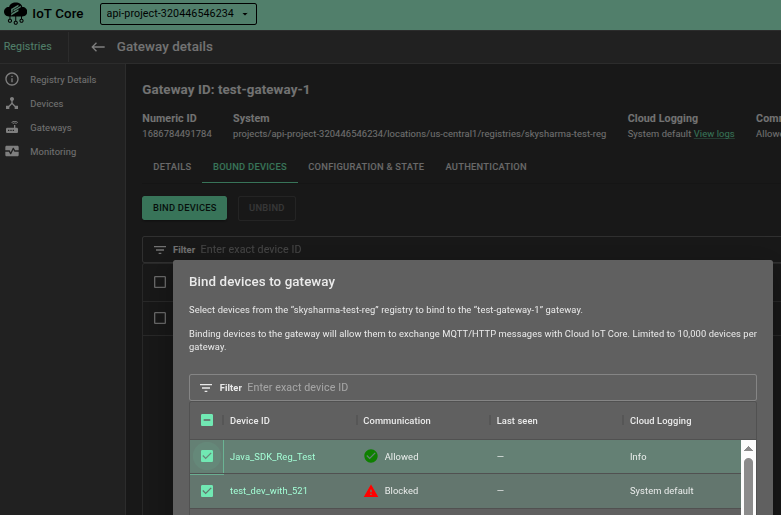Click the back arrow beside Gateway details
The image size is (781, 515).
98,47
